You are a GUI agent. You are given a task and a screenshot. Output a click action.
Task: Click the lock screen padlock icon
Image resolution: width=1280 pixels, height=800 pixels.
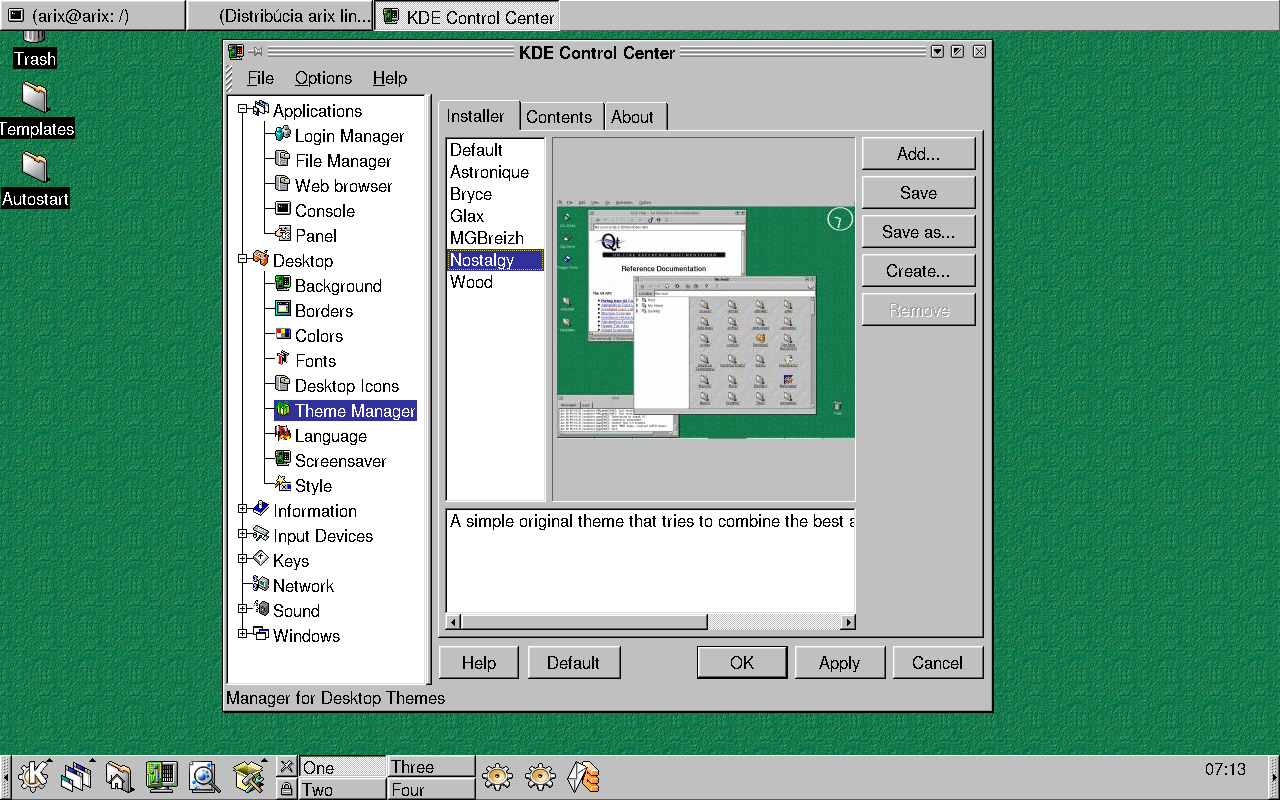[286, 789]
